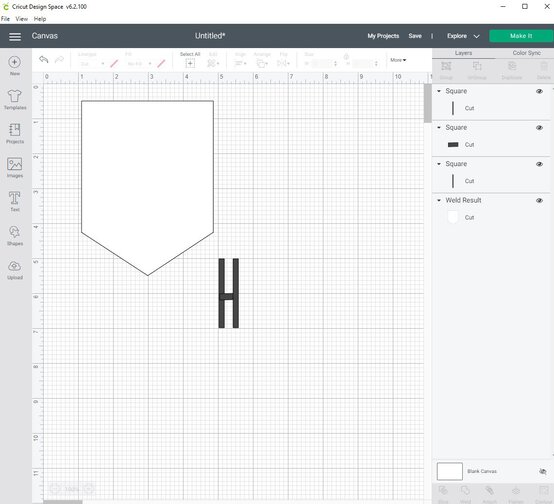This screenshot has height=504, width=554.
Task: Click the green Make It button
Action: click(521, 36)
